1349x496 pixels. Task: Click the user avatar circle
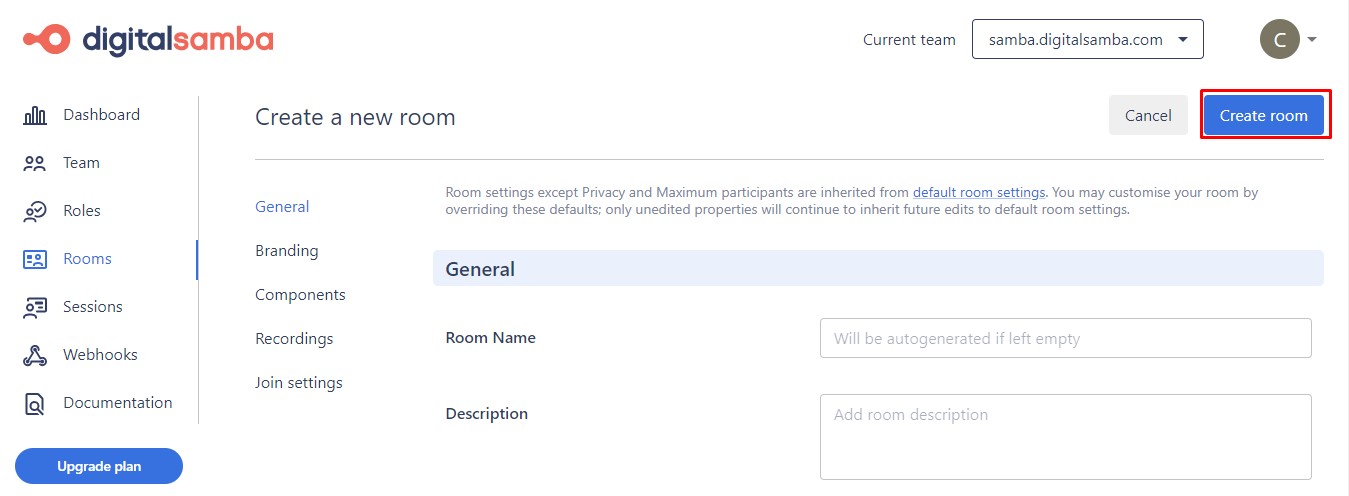(x=1279, y=40)
